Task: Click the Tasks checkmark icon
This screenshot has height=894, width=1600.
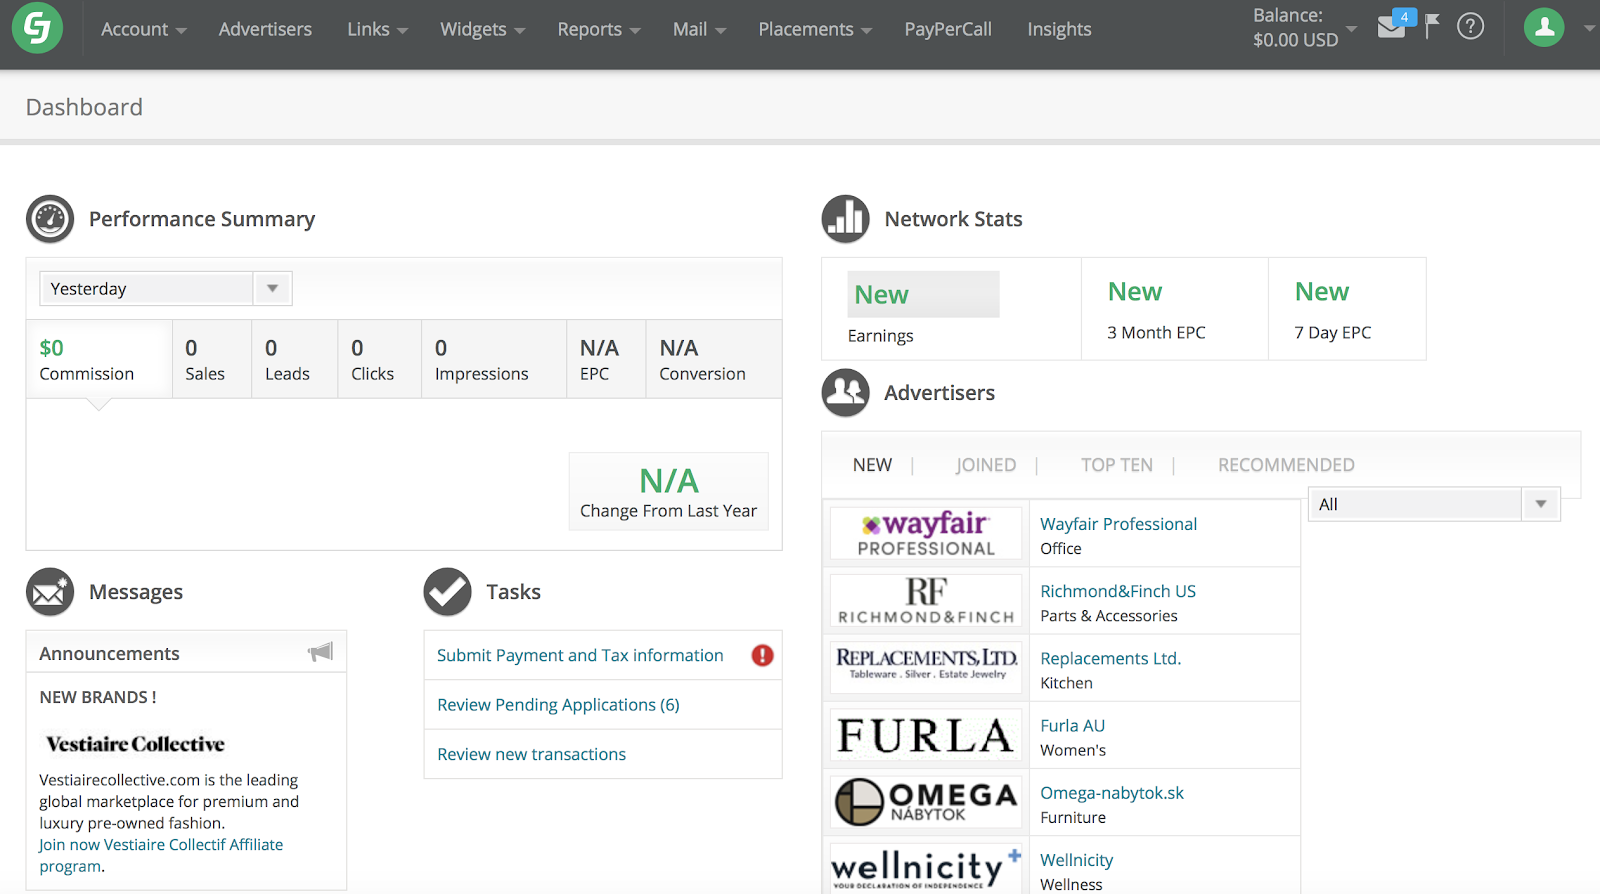Action: coord(448,592)
